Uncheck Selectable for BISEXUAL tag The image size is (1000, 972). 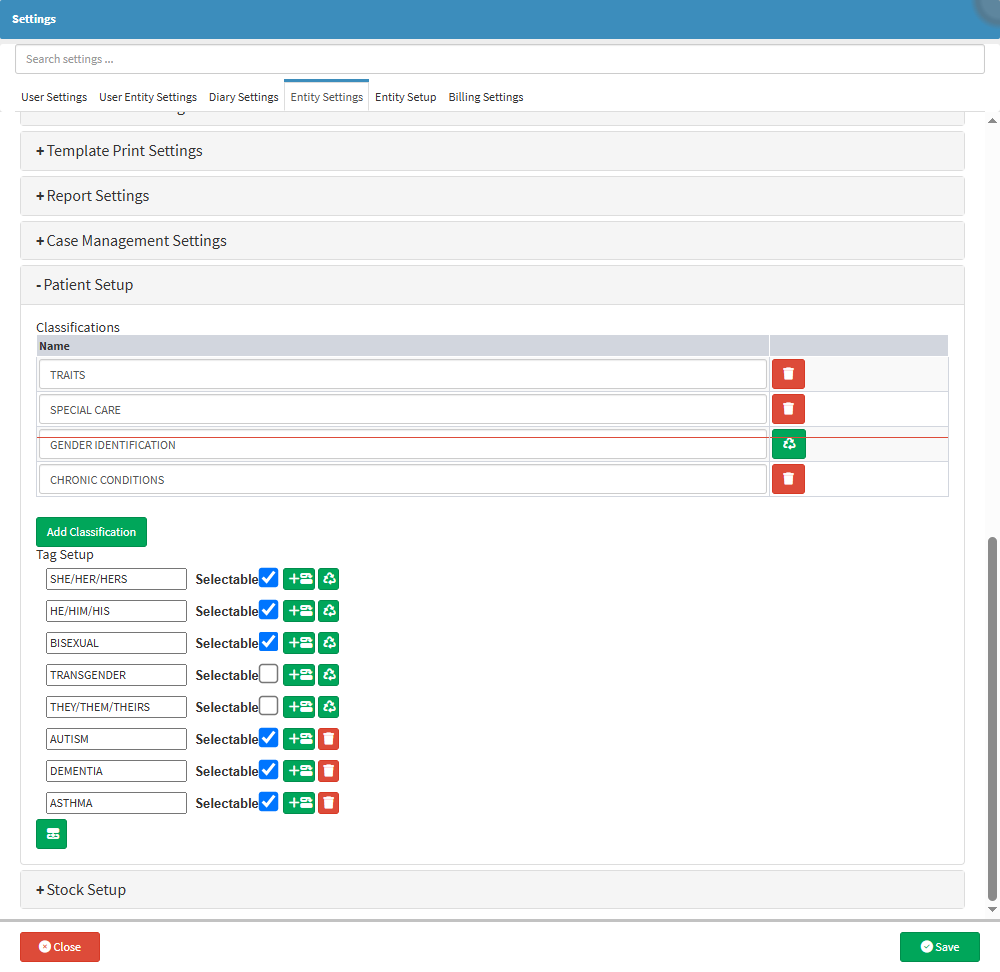268,642
